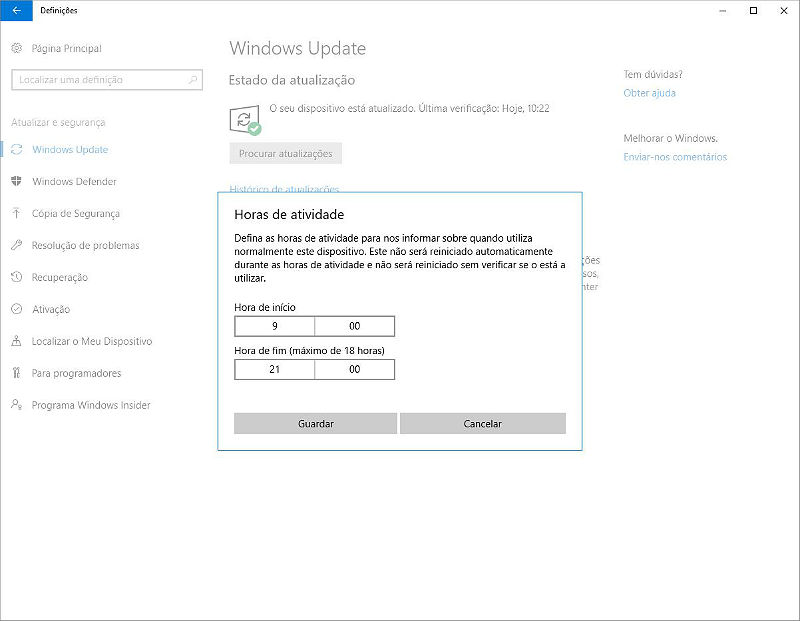Minimize the Definições window
This screenshot has height=621, width=800.
[722, 10]
